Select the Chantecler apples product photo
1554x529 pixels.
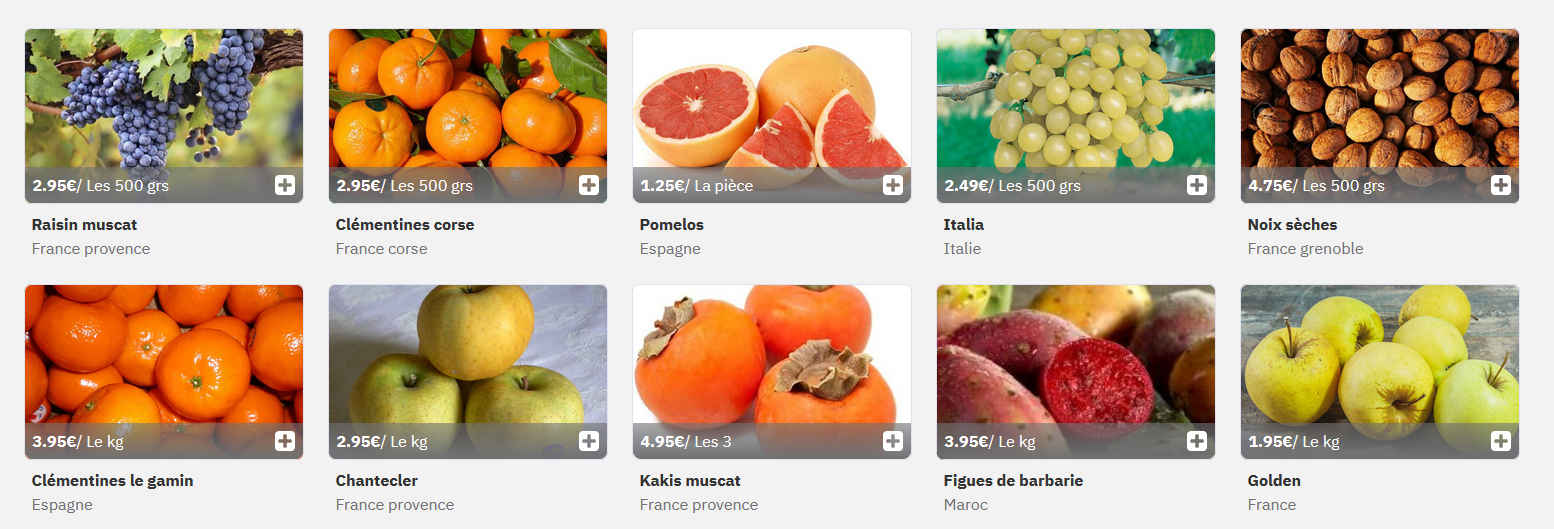pos(468,372)
